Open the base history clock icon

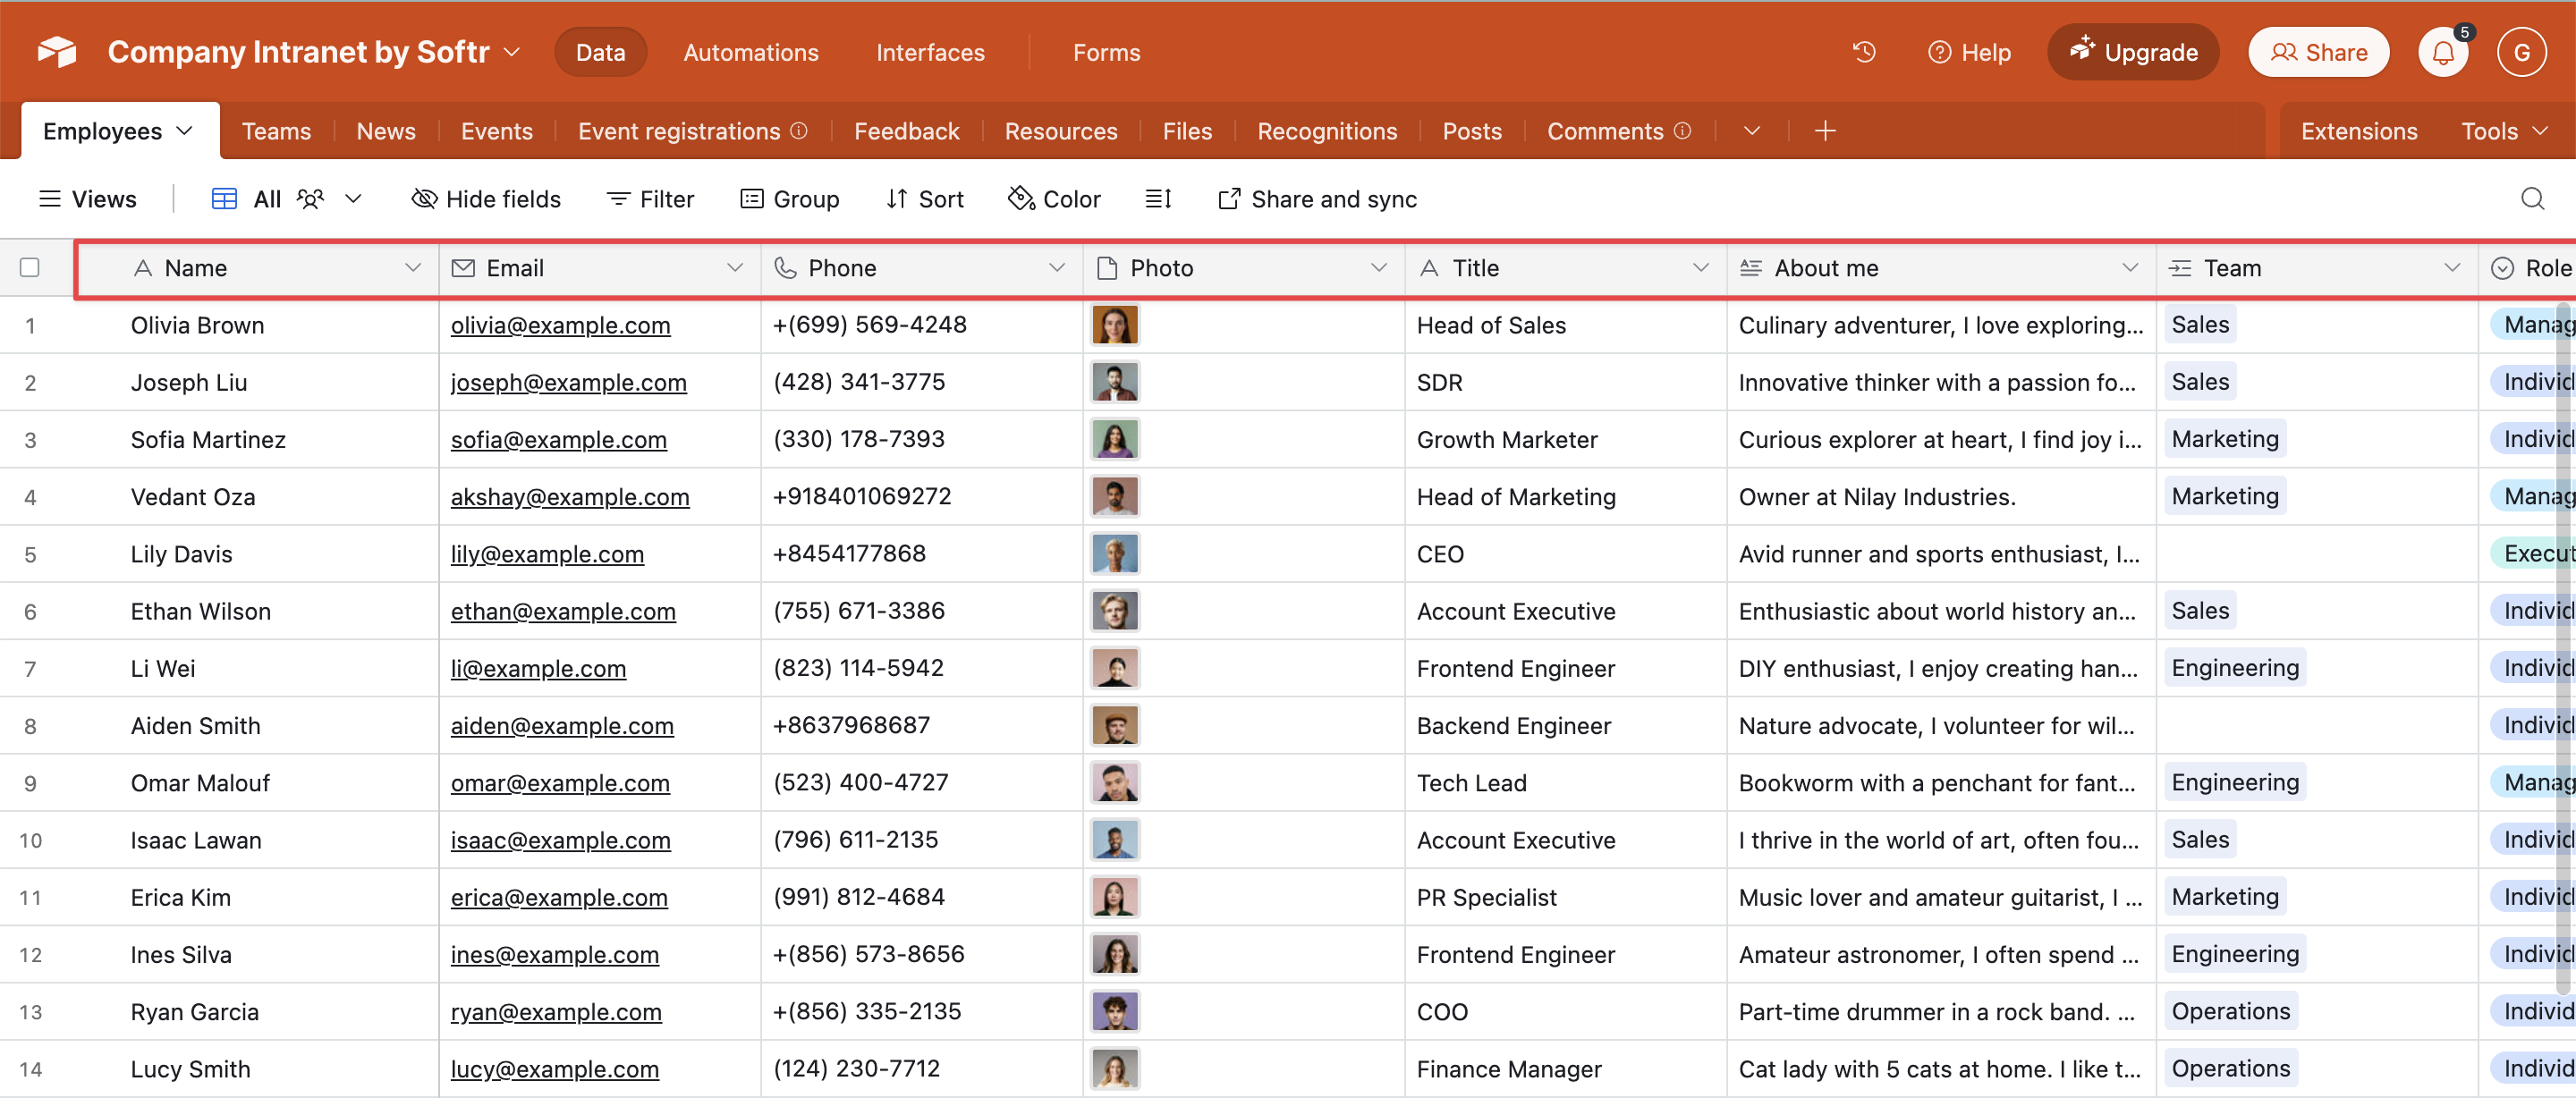[1863, 52]
